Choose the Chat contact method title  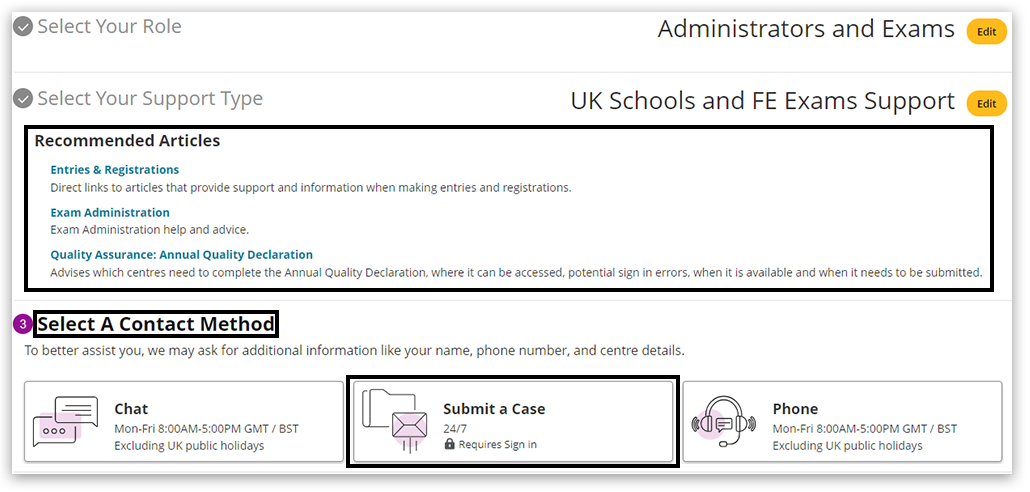click(131, 409)
